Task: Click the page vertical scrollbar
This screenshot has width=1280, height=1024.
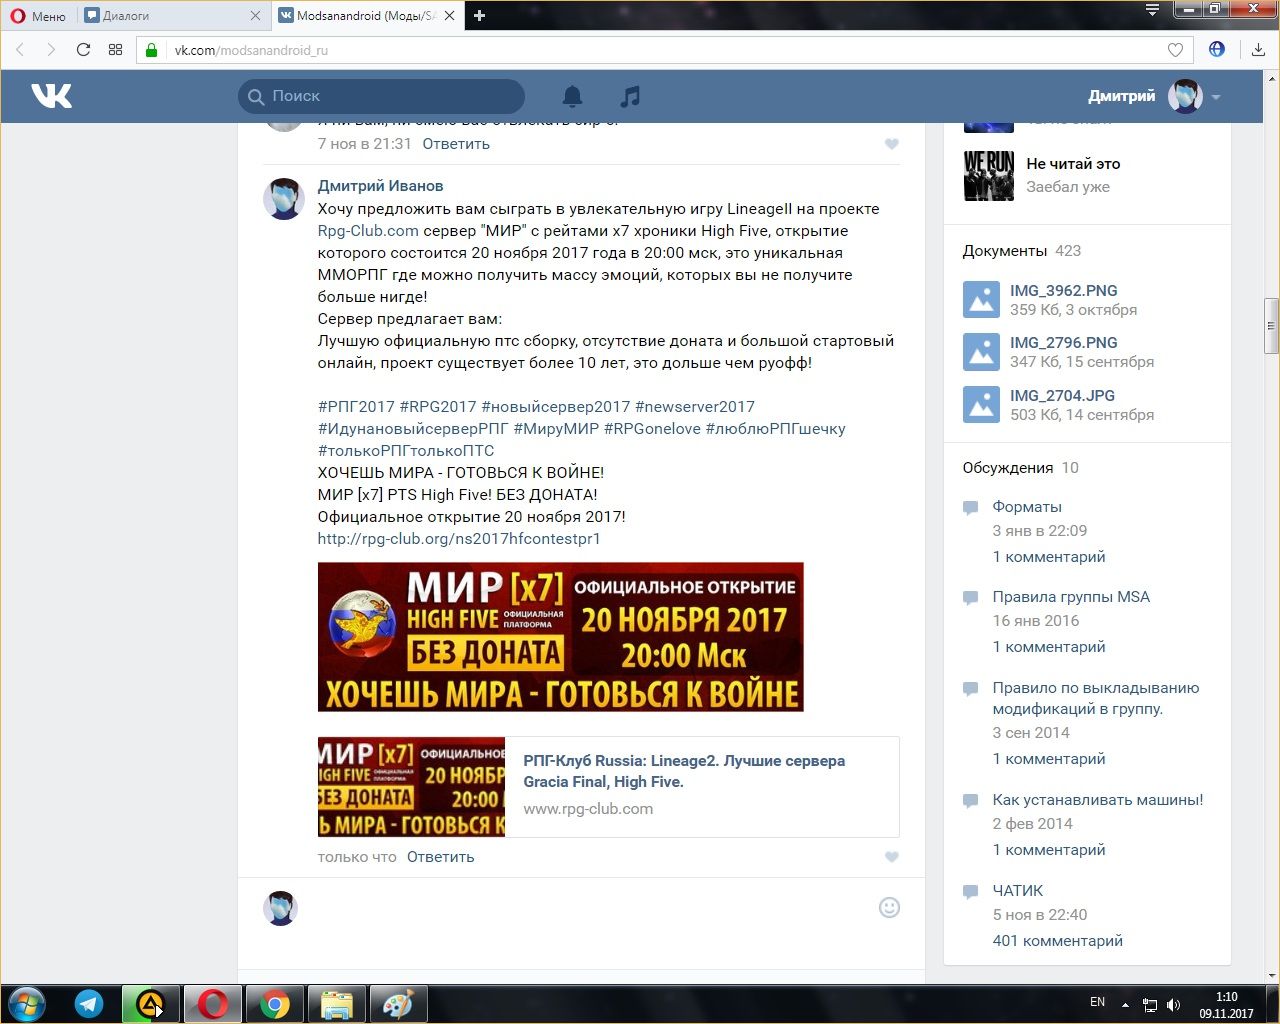Action: [x=1271, y=325]
